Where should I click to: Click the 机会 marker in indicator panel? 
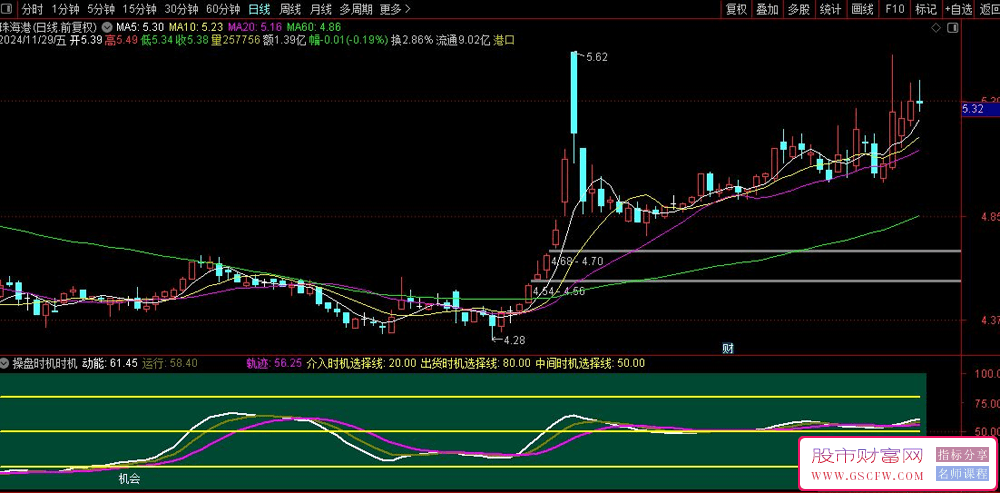129,478
